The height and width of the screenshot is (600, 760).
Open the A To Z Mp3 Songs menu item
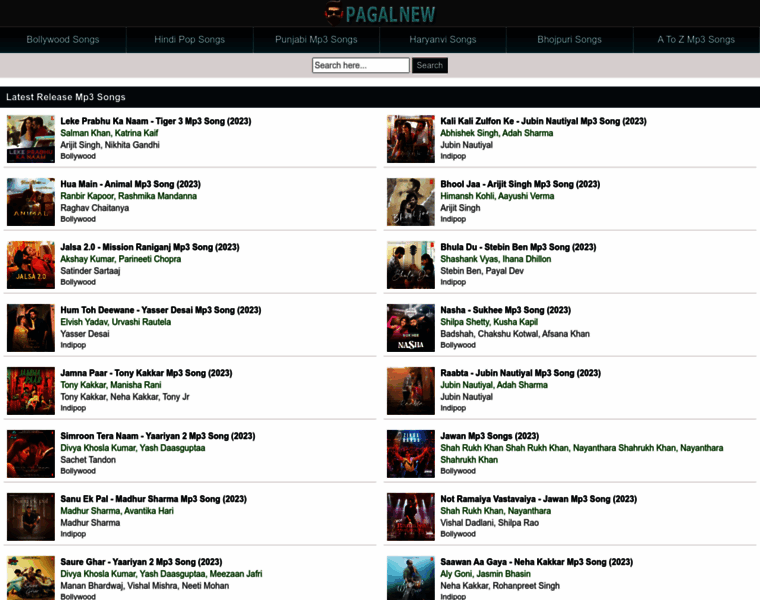pos(696,40)
